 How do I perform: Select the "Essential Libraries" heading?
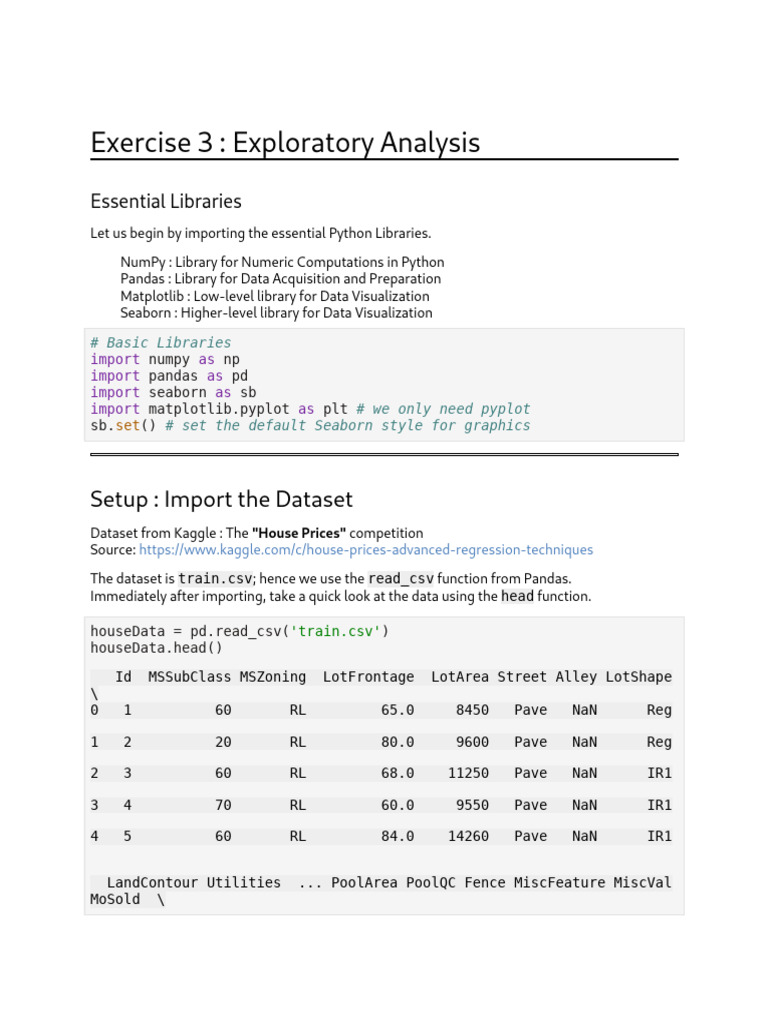(166, 201)
